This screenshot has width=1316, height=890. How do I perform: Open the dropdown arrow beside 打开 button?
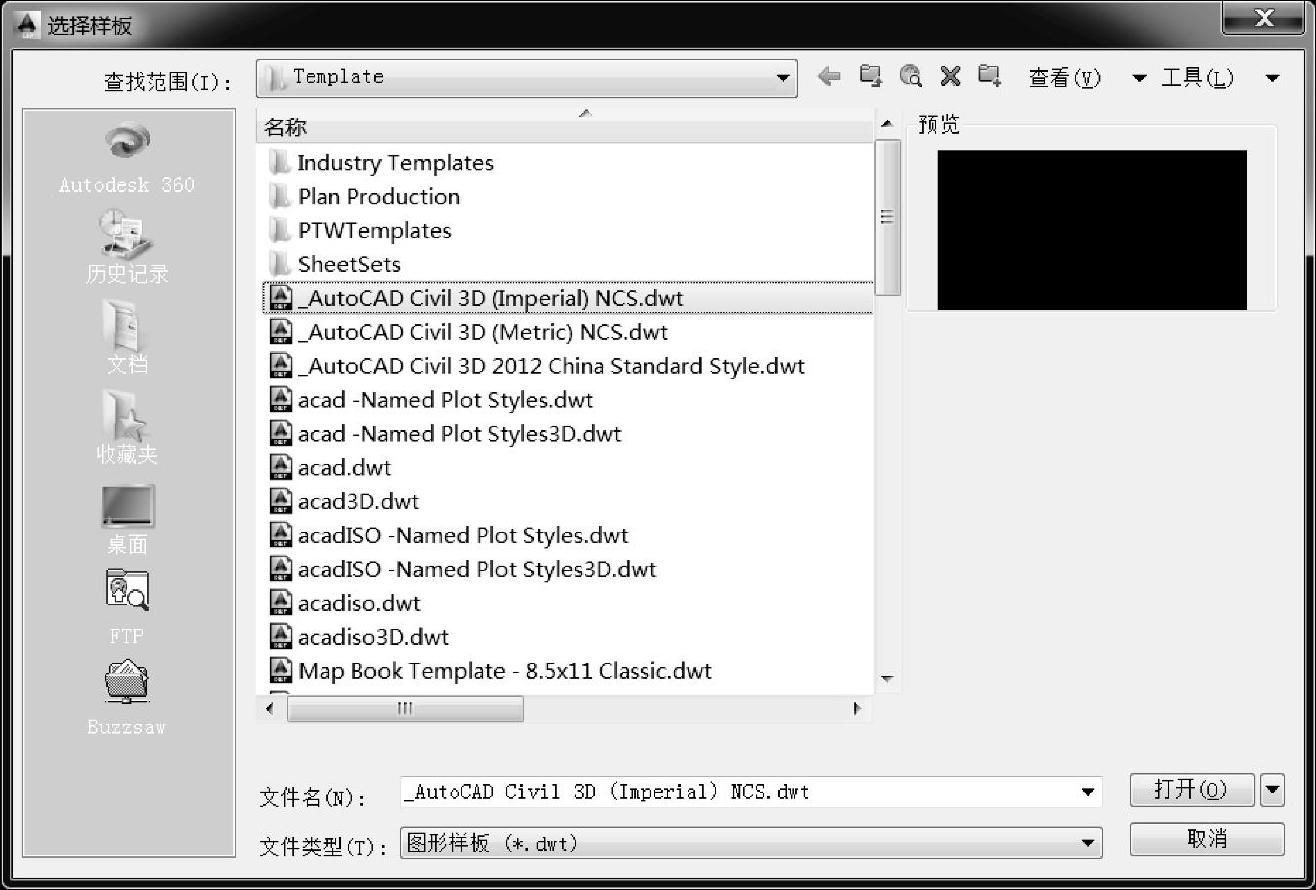pyautogui.click(x=1272, y=790)
